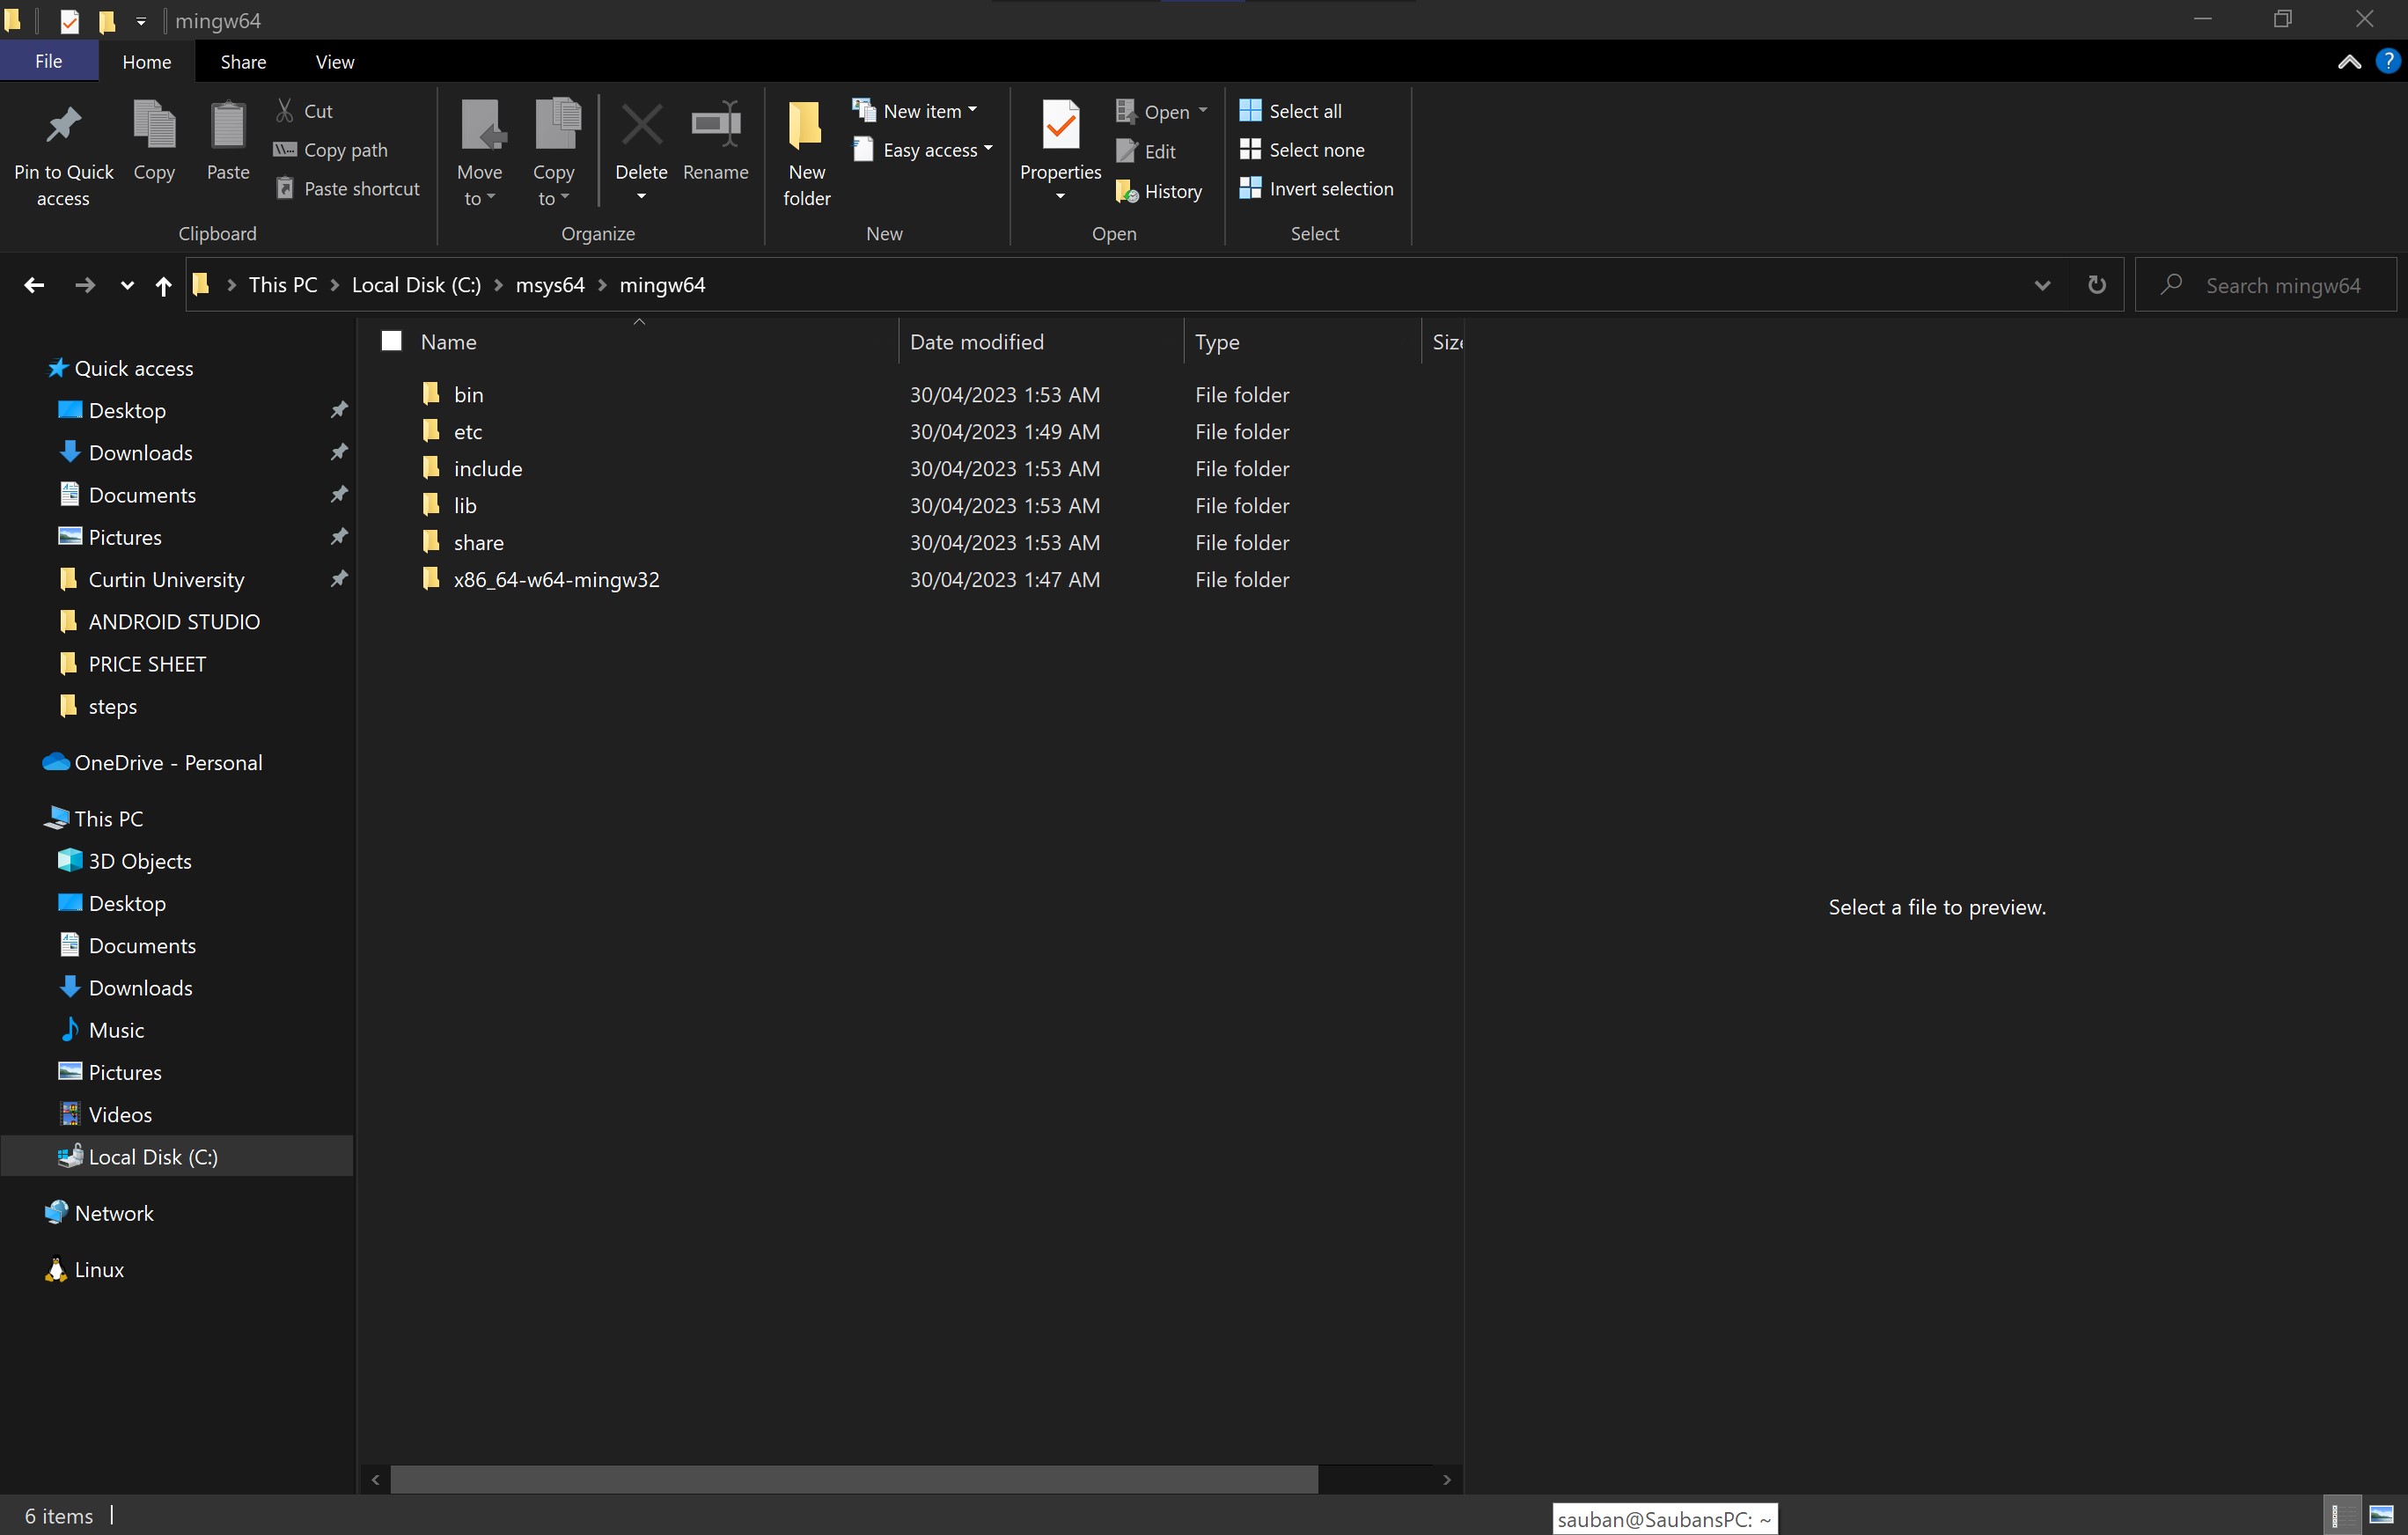Viewport: 2408px width, 1535px height.
Task: Go back with the left arrow
Action: (x=34, y=286)
